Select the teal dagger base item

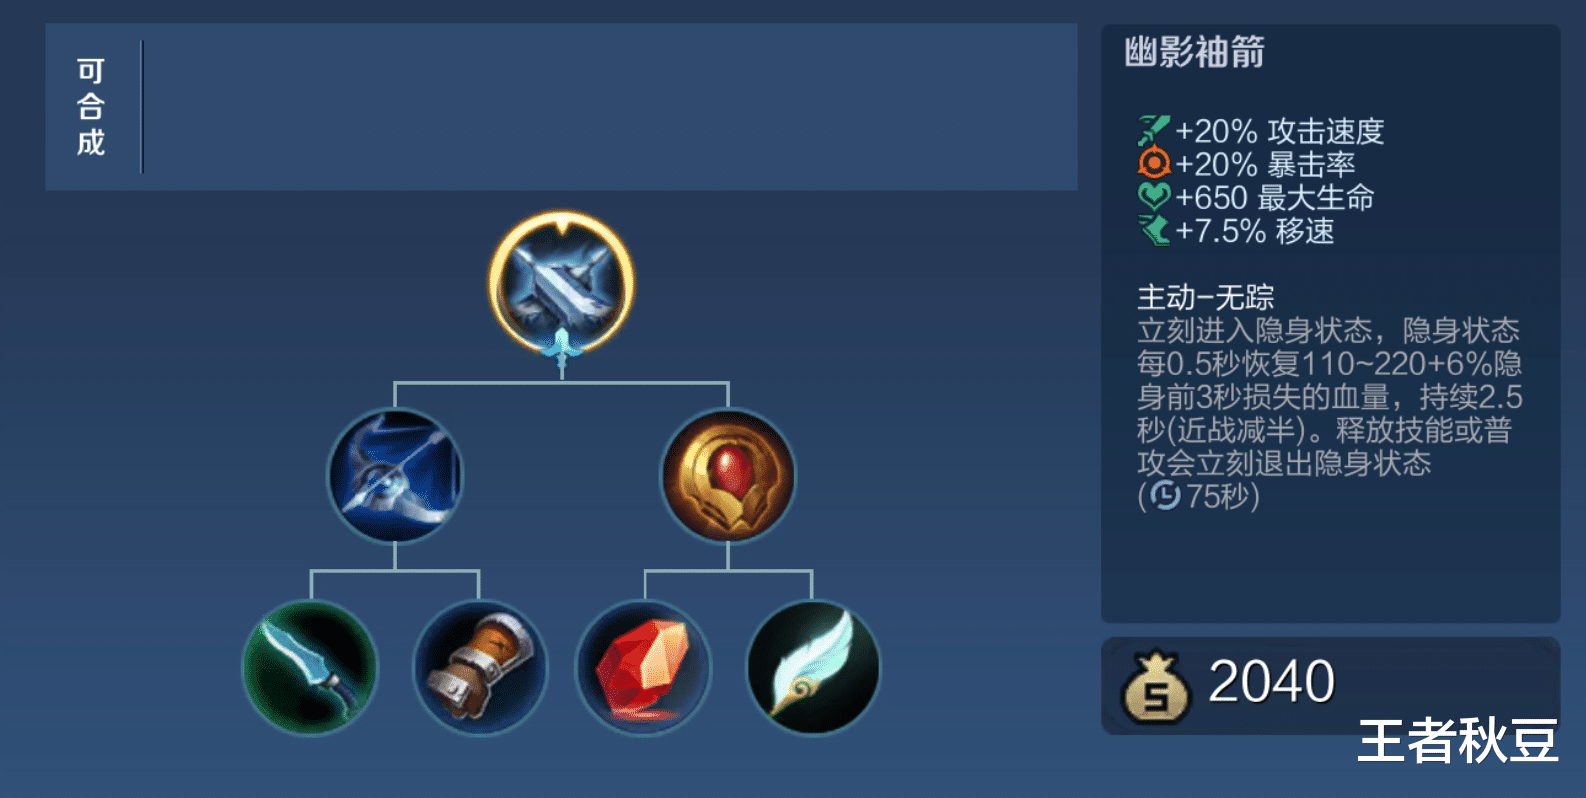point(311,667)
